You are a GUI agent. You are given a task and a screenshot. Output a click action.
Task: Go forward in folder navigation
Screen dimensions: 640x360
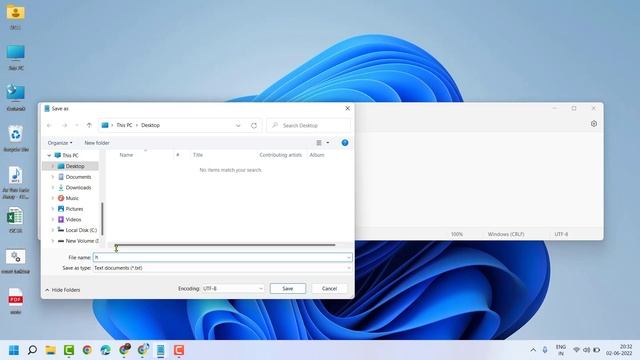click(x=64, y=125)
